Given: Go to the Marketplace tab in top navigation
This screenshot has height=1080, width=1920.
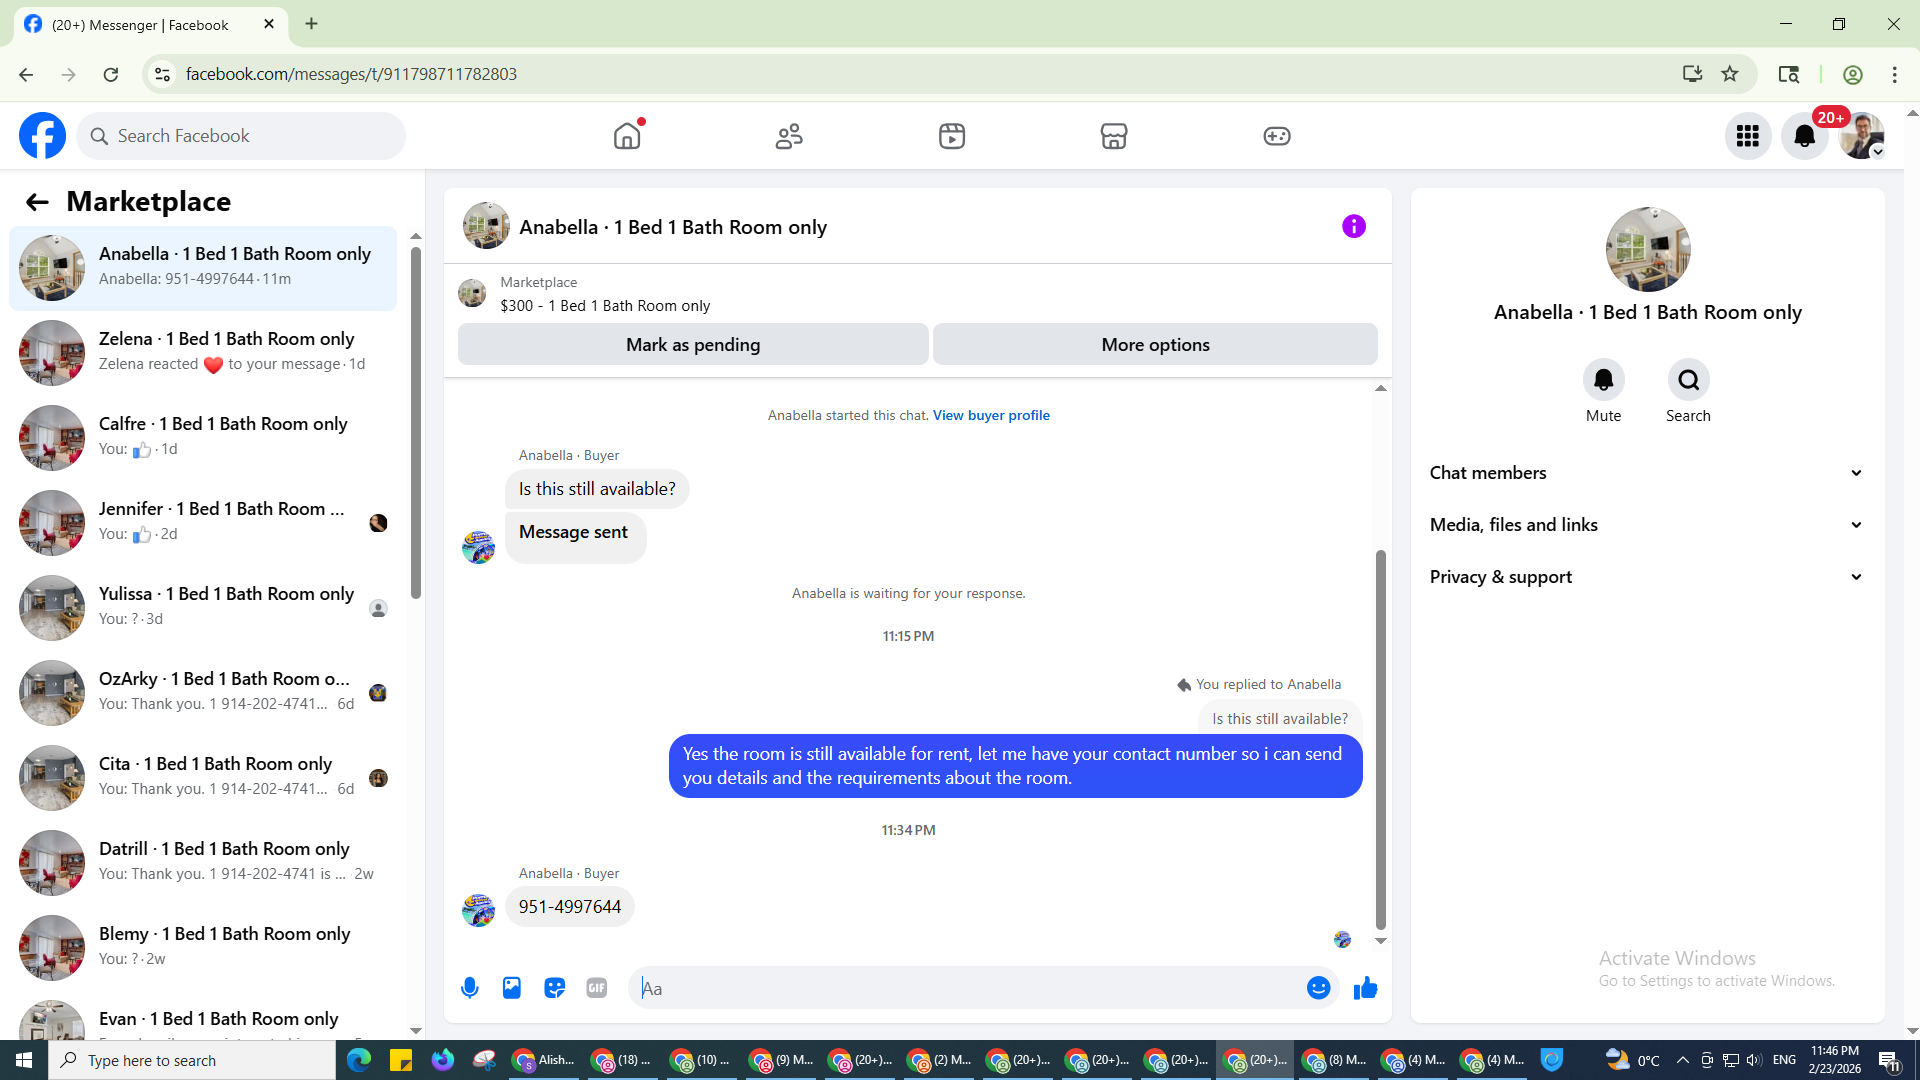Looking at the screenshot, I should 1114,136.
